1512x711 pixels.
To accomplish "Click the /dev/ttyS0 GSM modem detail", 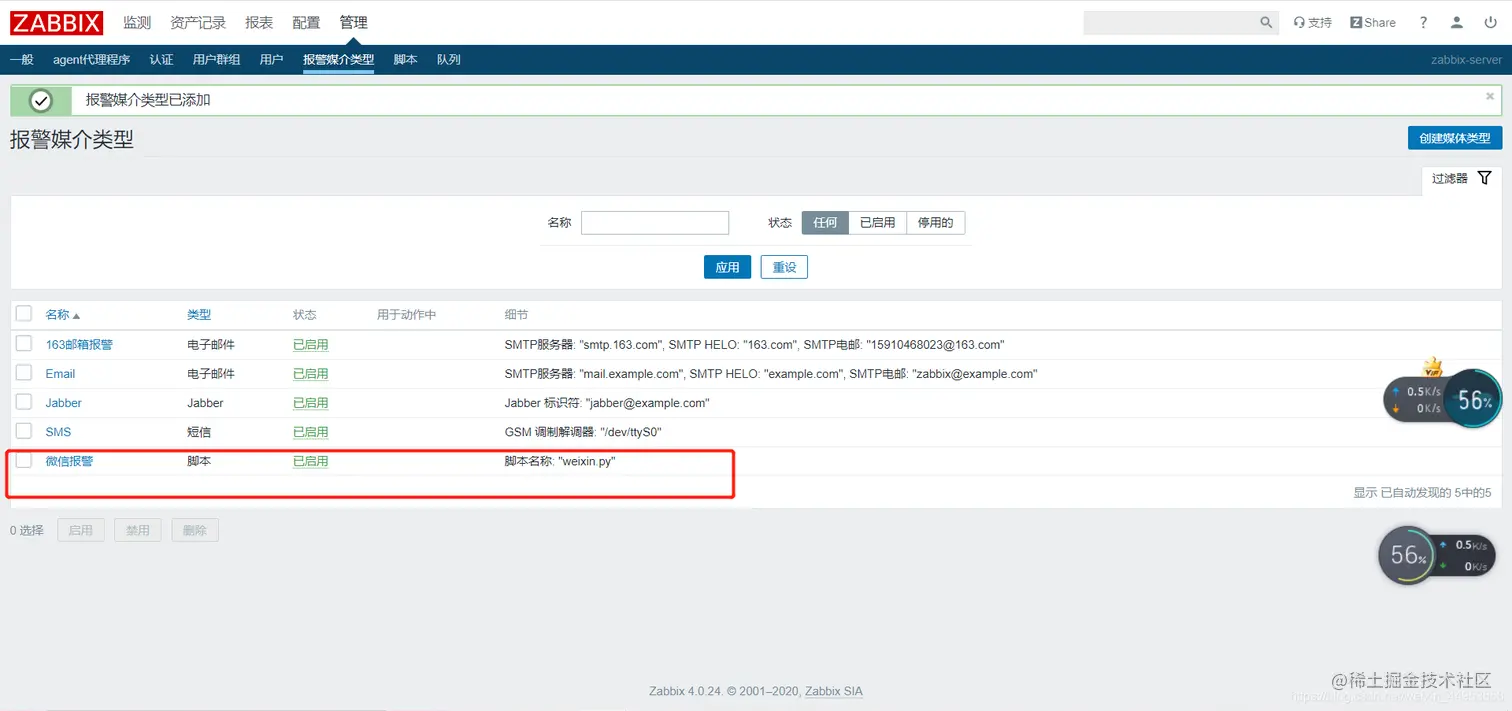I will (x=584, y=432).
